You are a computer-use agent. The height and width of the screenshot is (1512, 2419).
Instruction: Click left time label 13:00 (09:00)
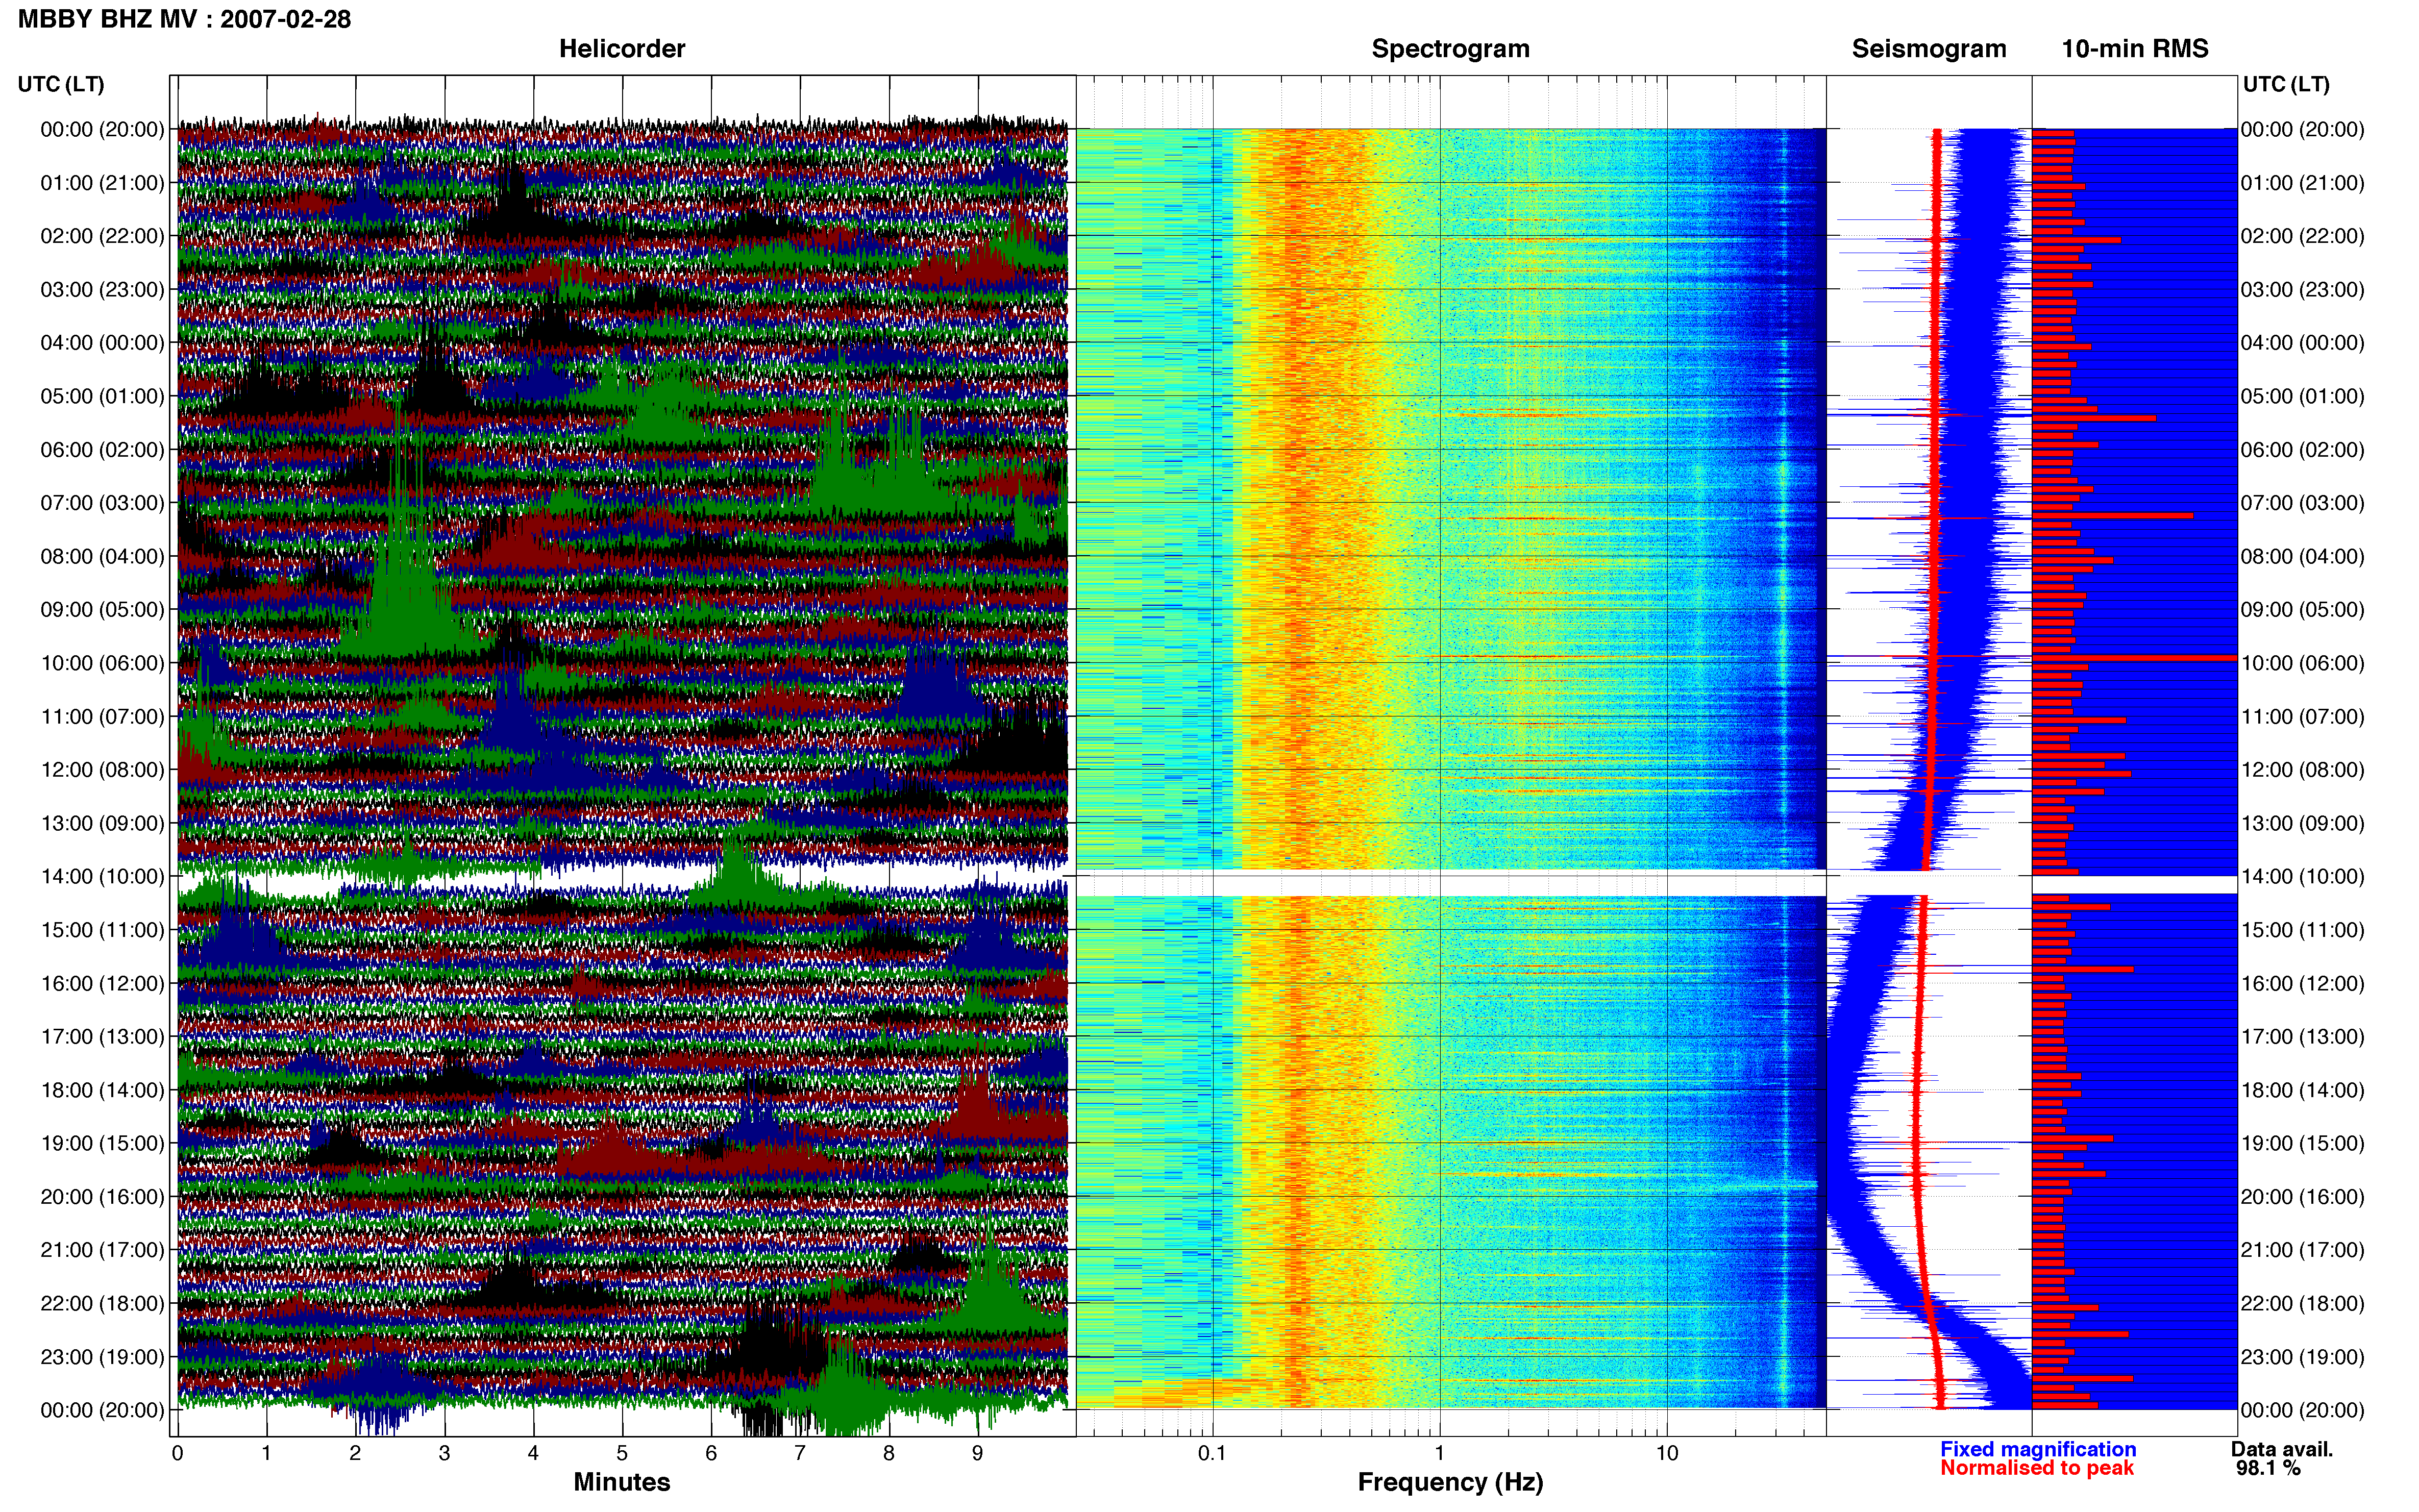pos(102,823)
